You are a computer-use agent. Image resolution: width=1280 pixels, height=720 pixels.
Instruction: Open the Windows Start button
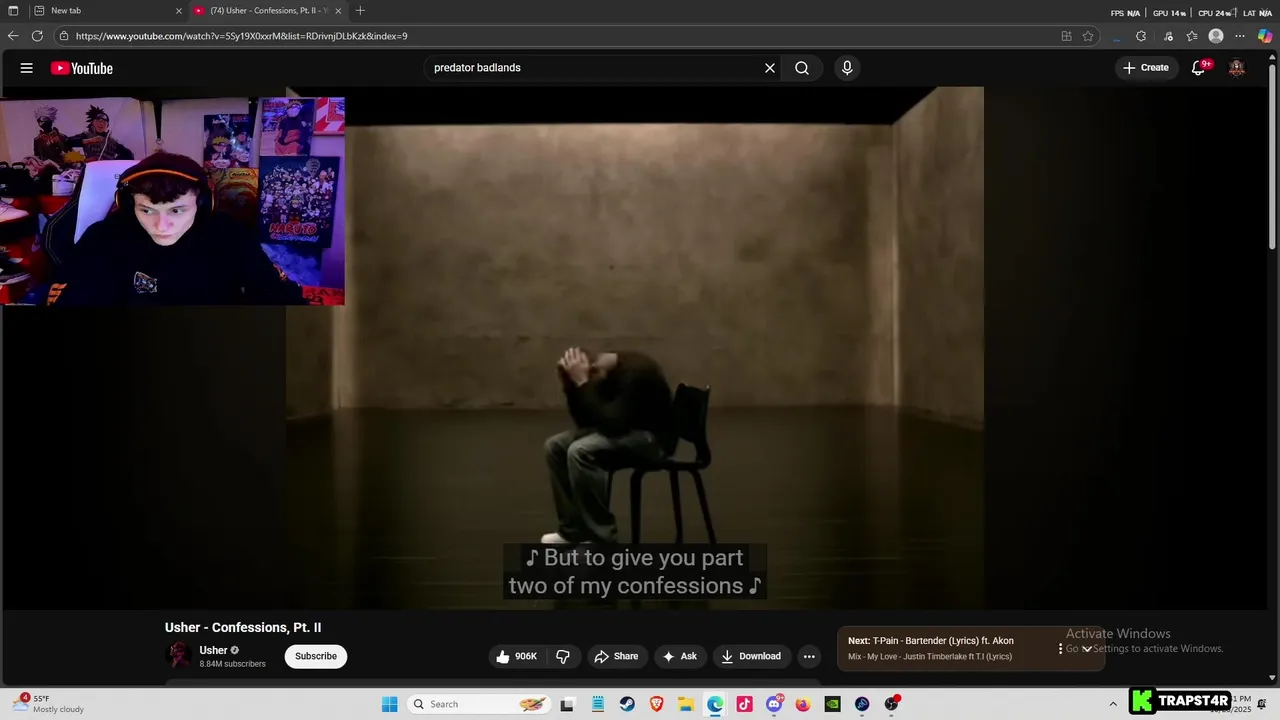(x=389, y=704)
